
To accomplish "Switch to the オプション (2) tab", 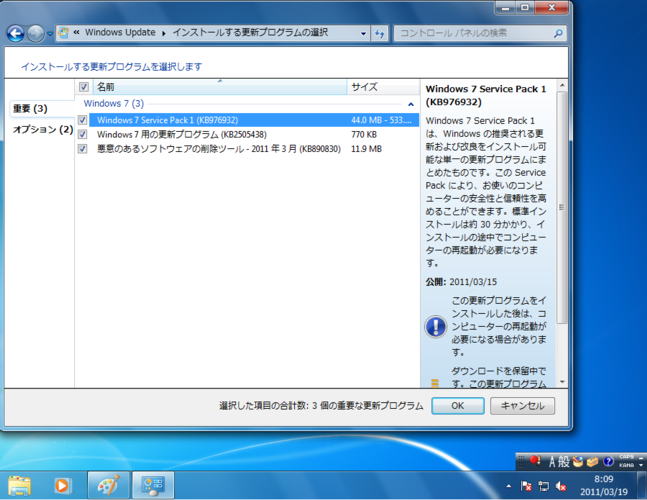I will click(43, 130).
